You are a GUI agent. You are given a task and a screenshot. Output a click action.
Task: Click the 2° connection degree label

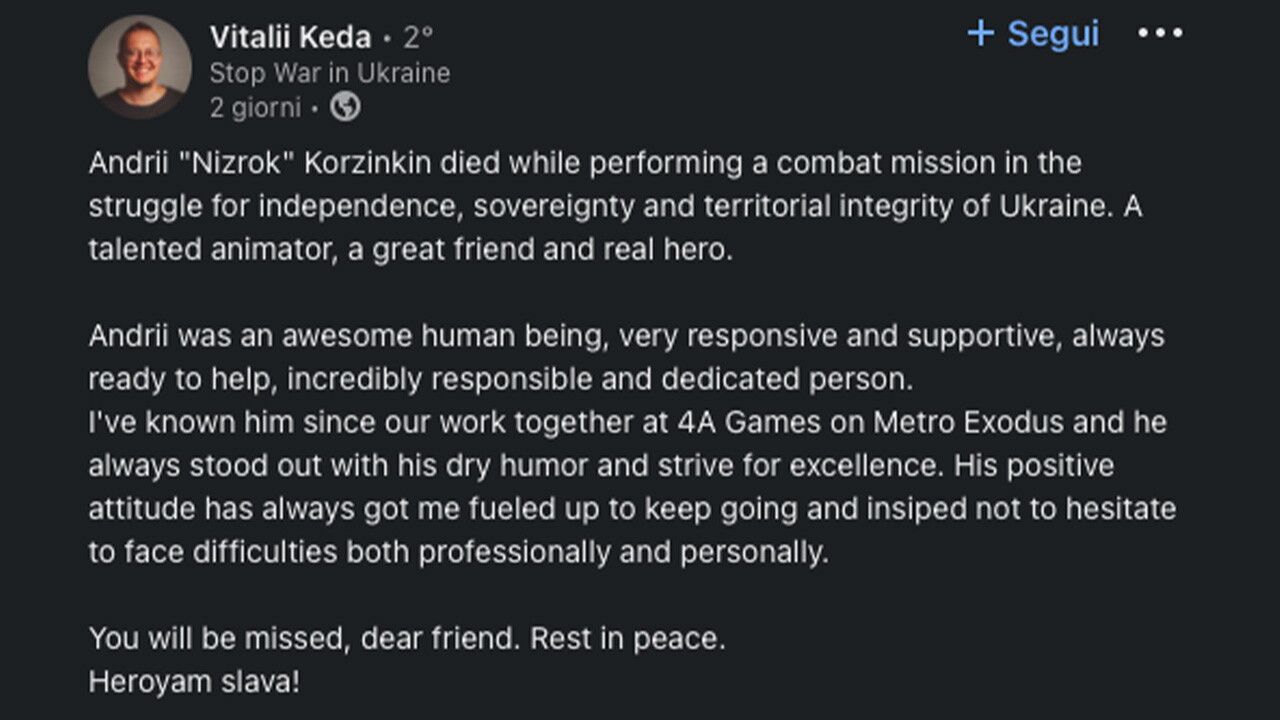[418, 37]
